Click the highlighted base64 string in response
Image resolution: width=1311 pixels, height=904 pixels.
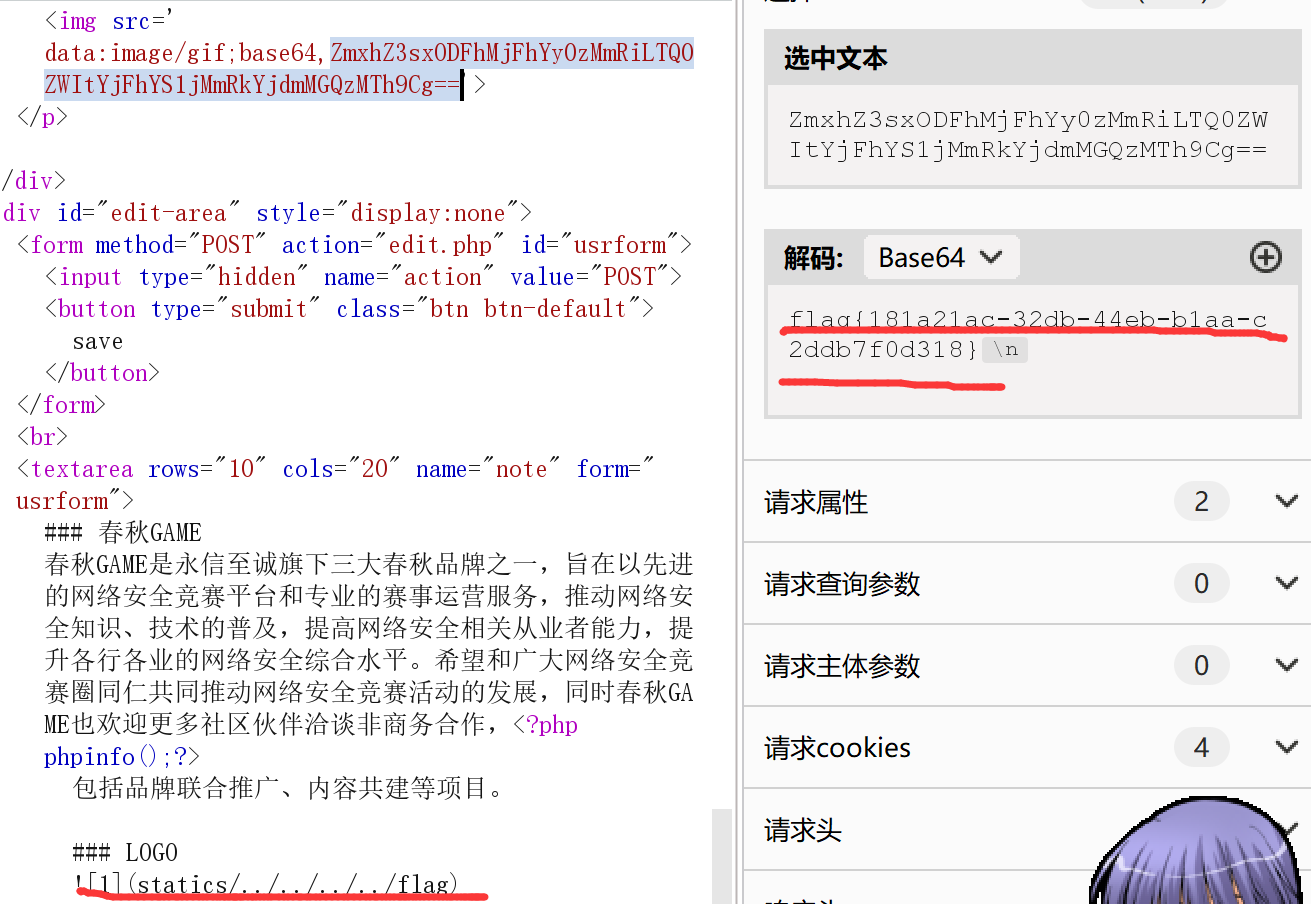[369, 69]
